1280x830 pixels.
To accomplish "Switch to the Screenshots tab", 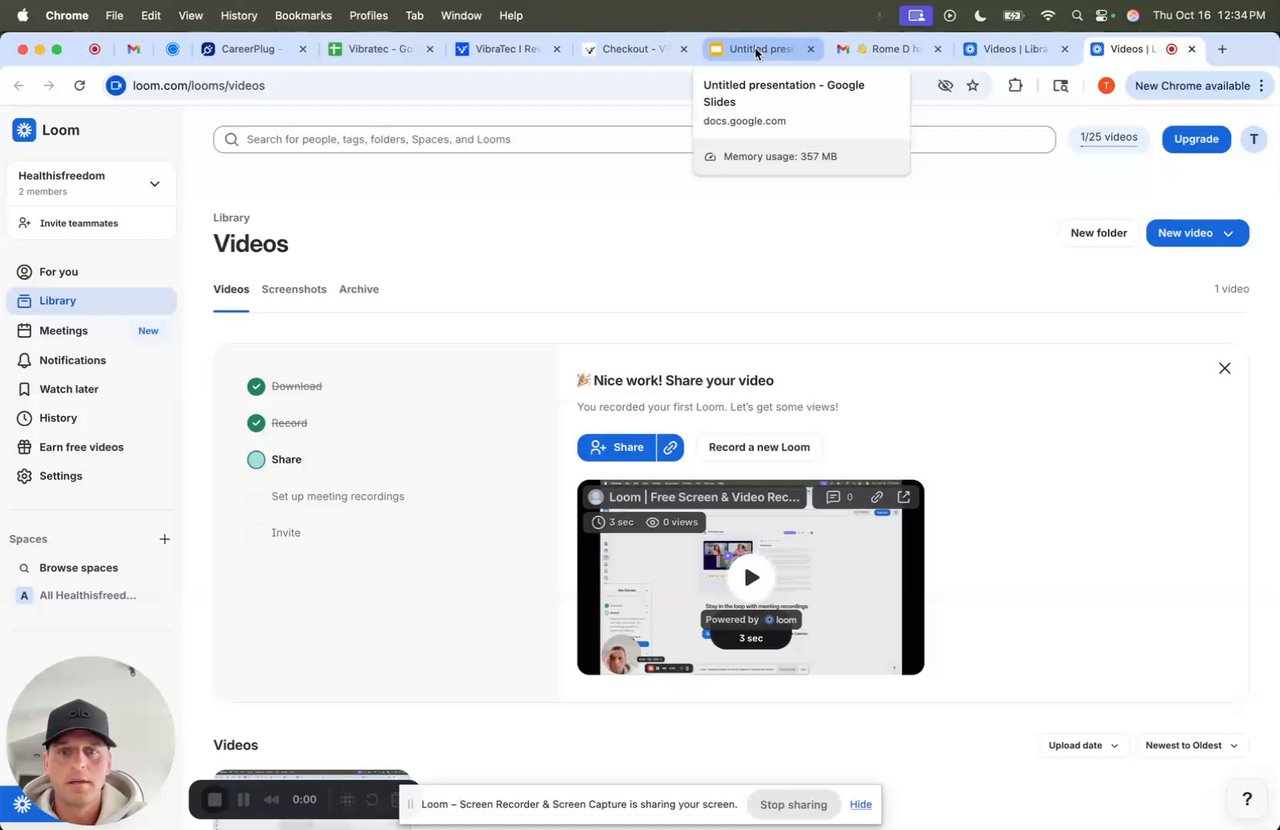I will (294, 289).
